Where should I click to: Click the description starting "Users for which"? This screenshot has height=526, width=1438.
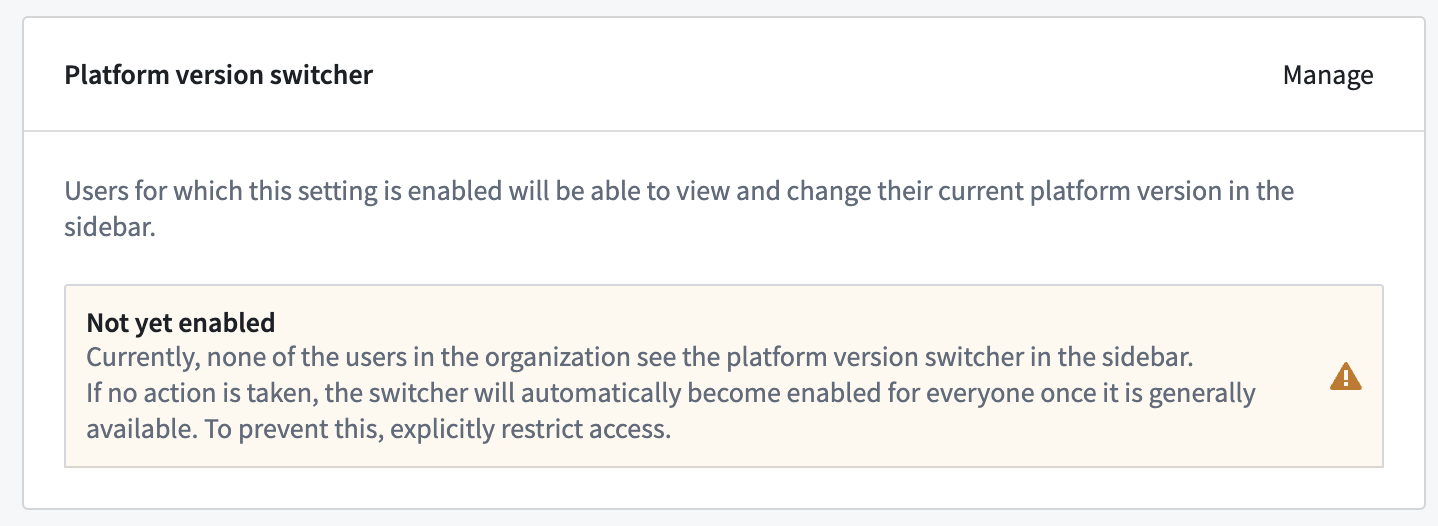click(679, 190)
